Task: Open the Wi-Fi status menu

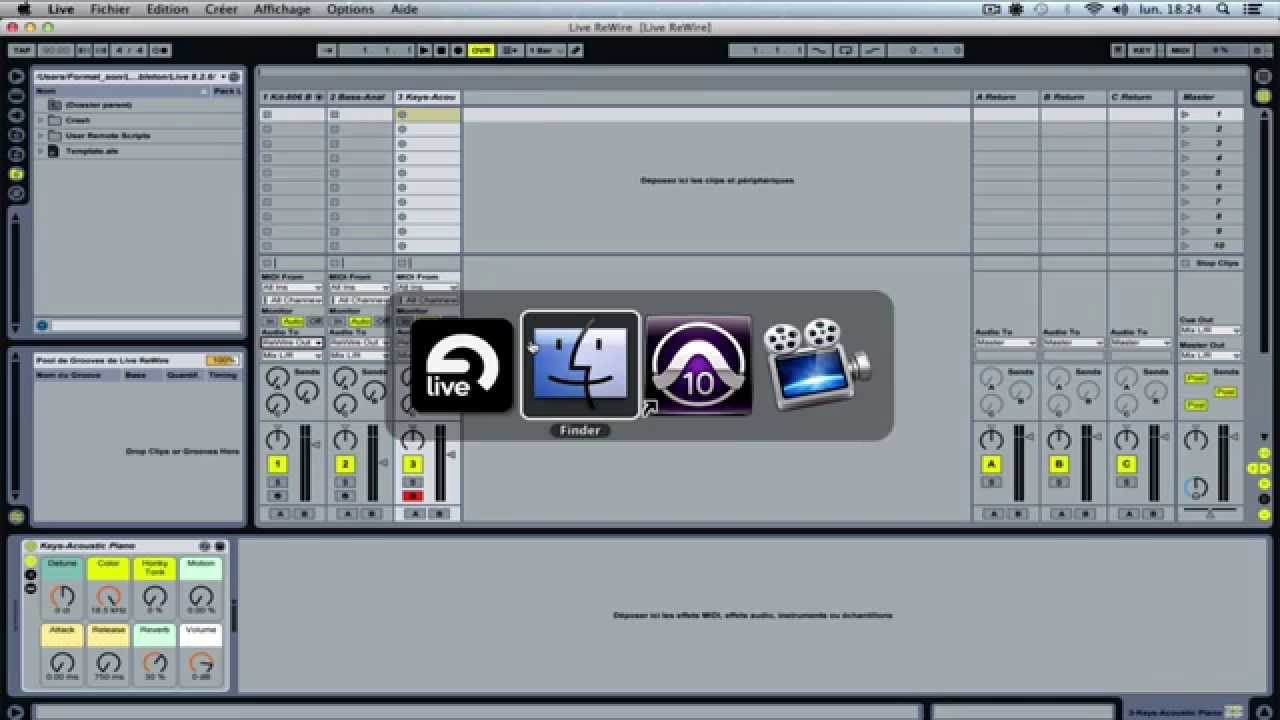Action: [x=1093, y=9]
